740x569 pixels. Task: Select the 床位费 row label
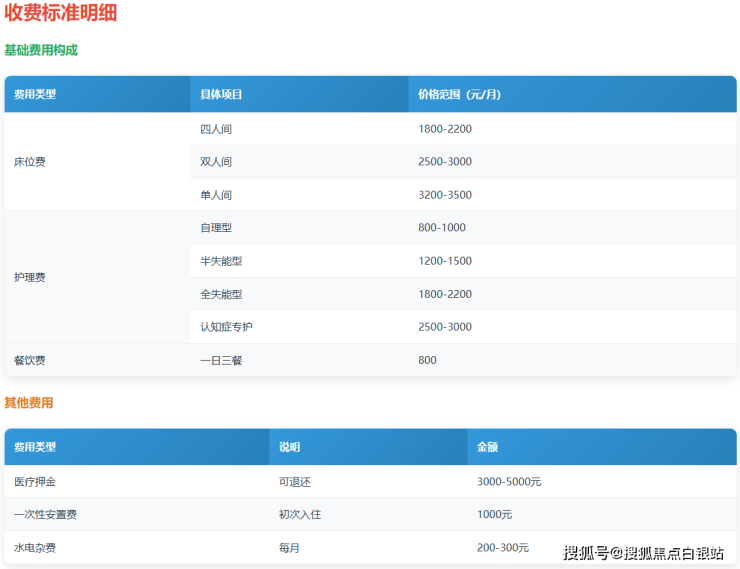pyautogui.click(x=29, y=162)
